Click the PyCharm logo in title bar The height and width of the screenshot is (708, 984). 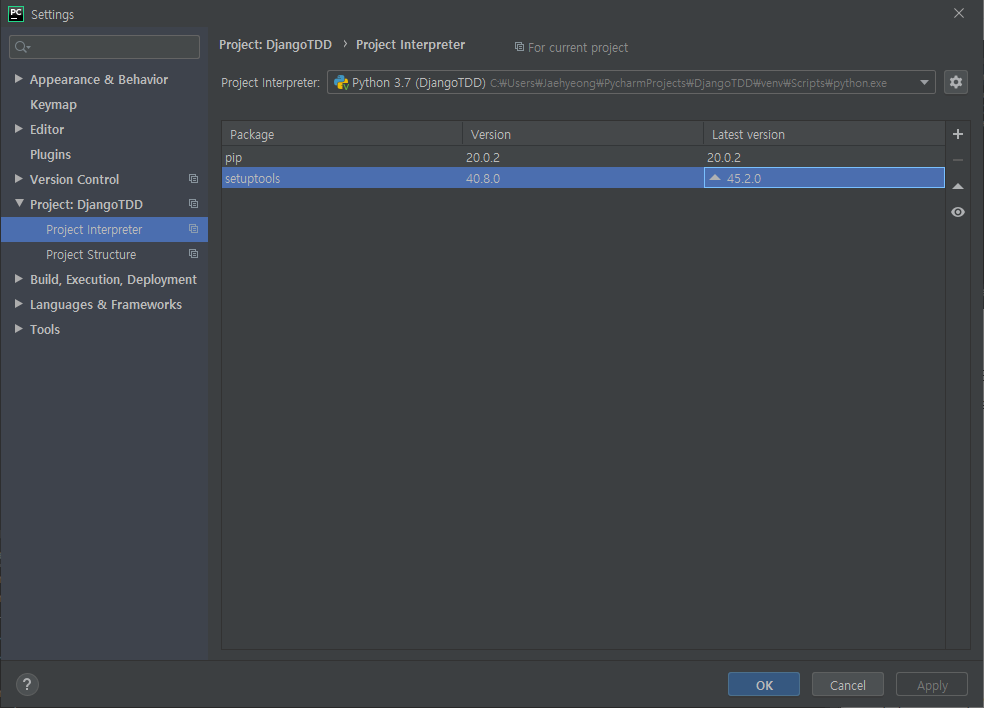[x=16, y=14]
